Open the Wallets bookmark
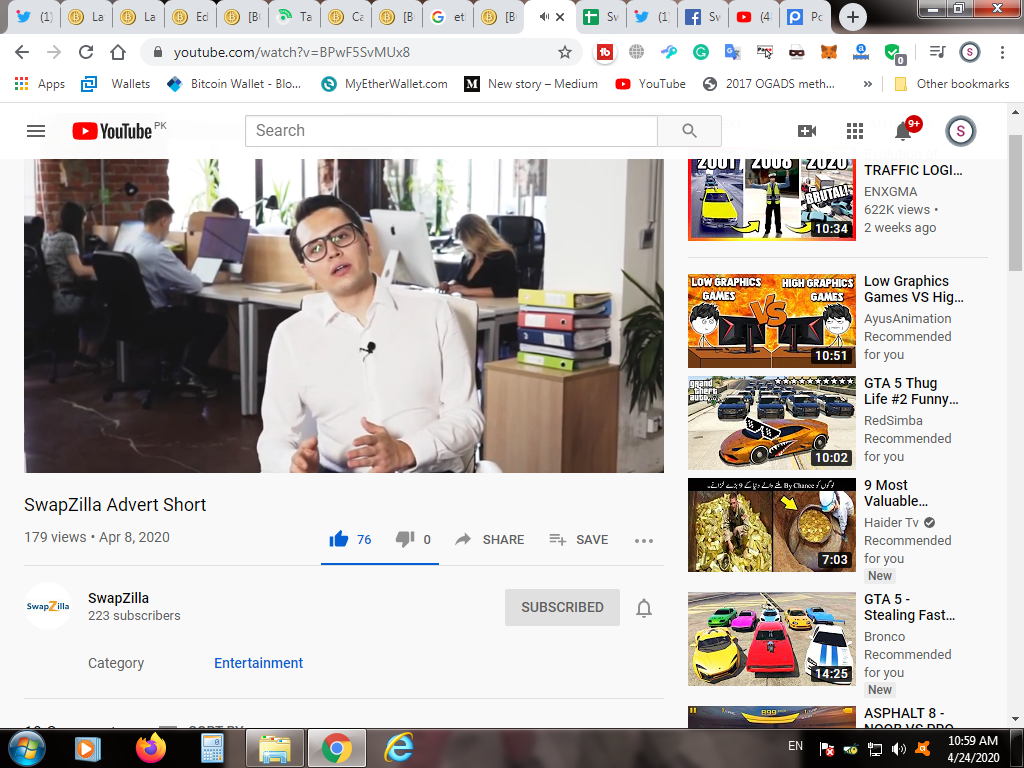This screenshot has height=768, width=1024. [116, 84]
